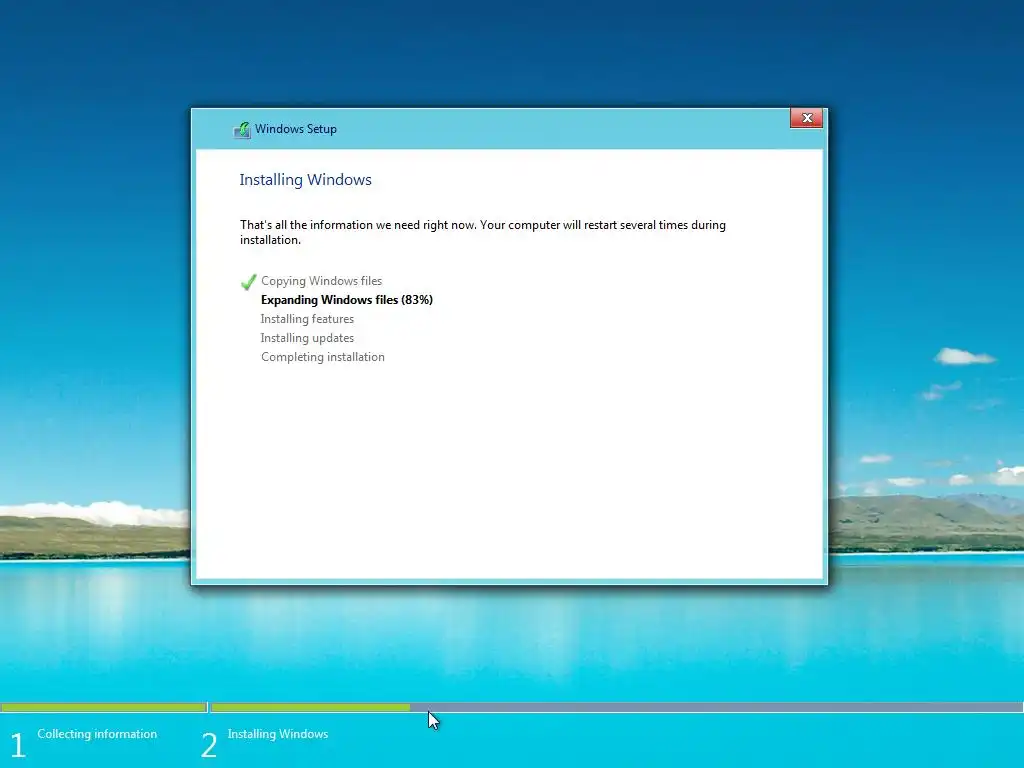Click 'Collecting information' stage label
This screenshot has width=1024, height=768.
[97, 734]
